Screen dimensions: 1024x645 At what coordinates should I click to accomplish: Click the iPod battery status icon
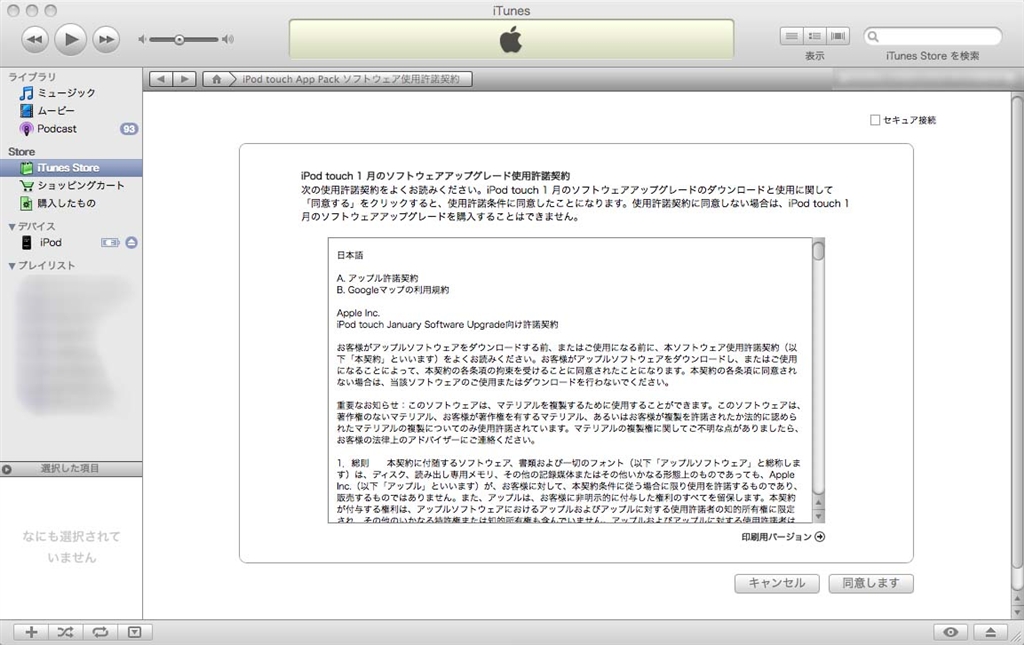click(x=110, y=243)
